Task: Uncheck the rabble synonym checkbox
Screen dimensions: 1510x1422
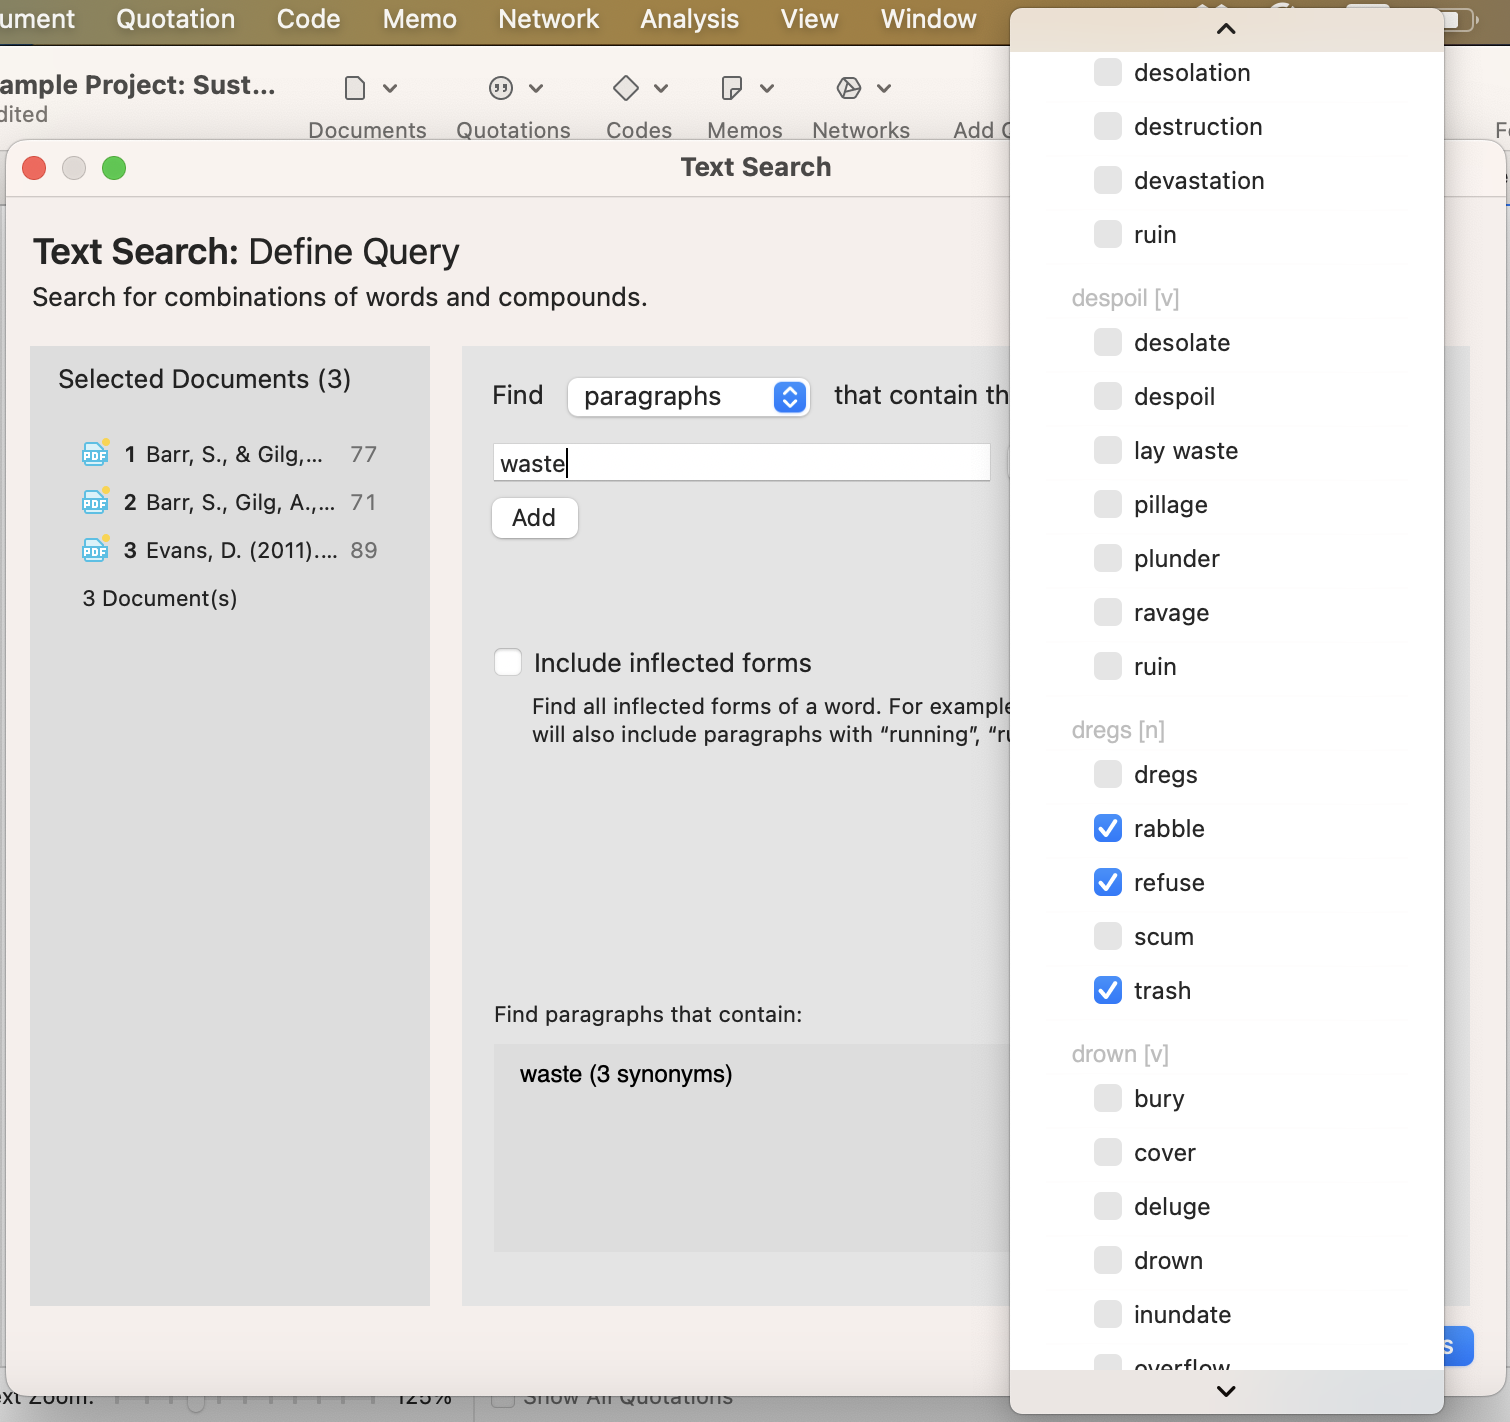Action: tap(1108, 828)
